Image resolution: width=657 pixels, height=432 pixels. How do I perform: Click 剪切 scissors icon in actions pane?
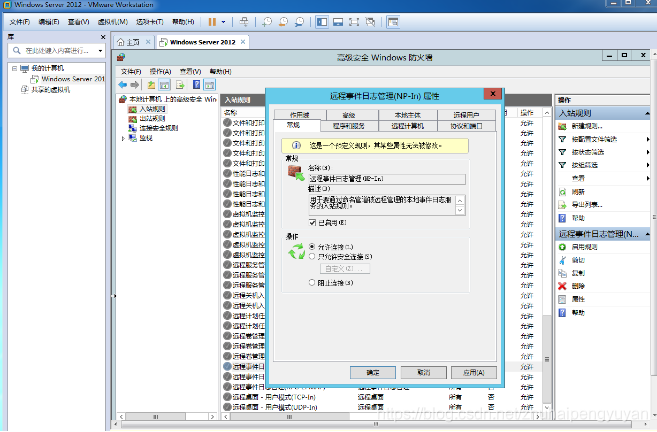coord(562,260)
